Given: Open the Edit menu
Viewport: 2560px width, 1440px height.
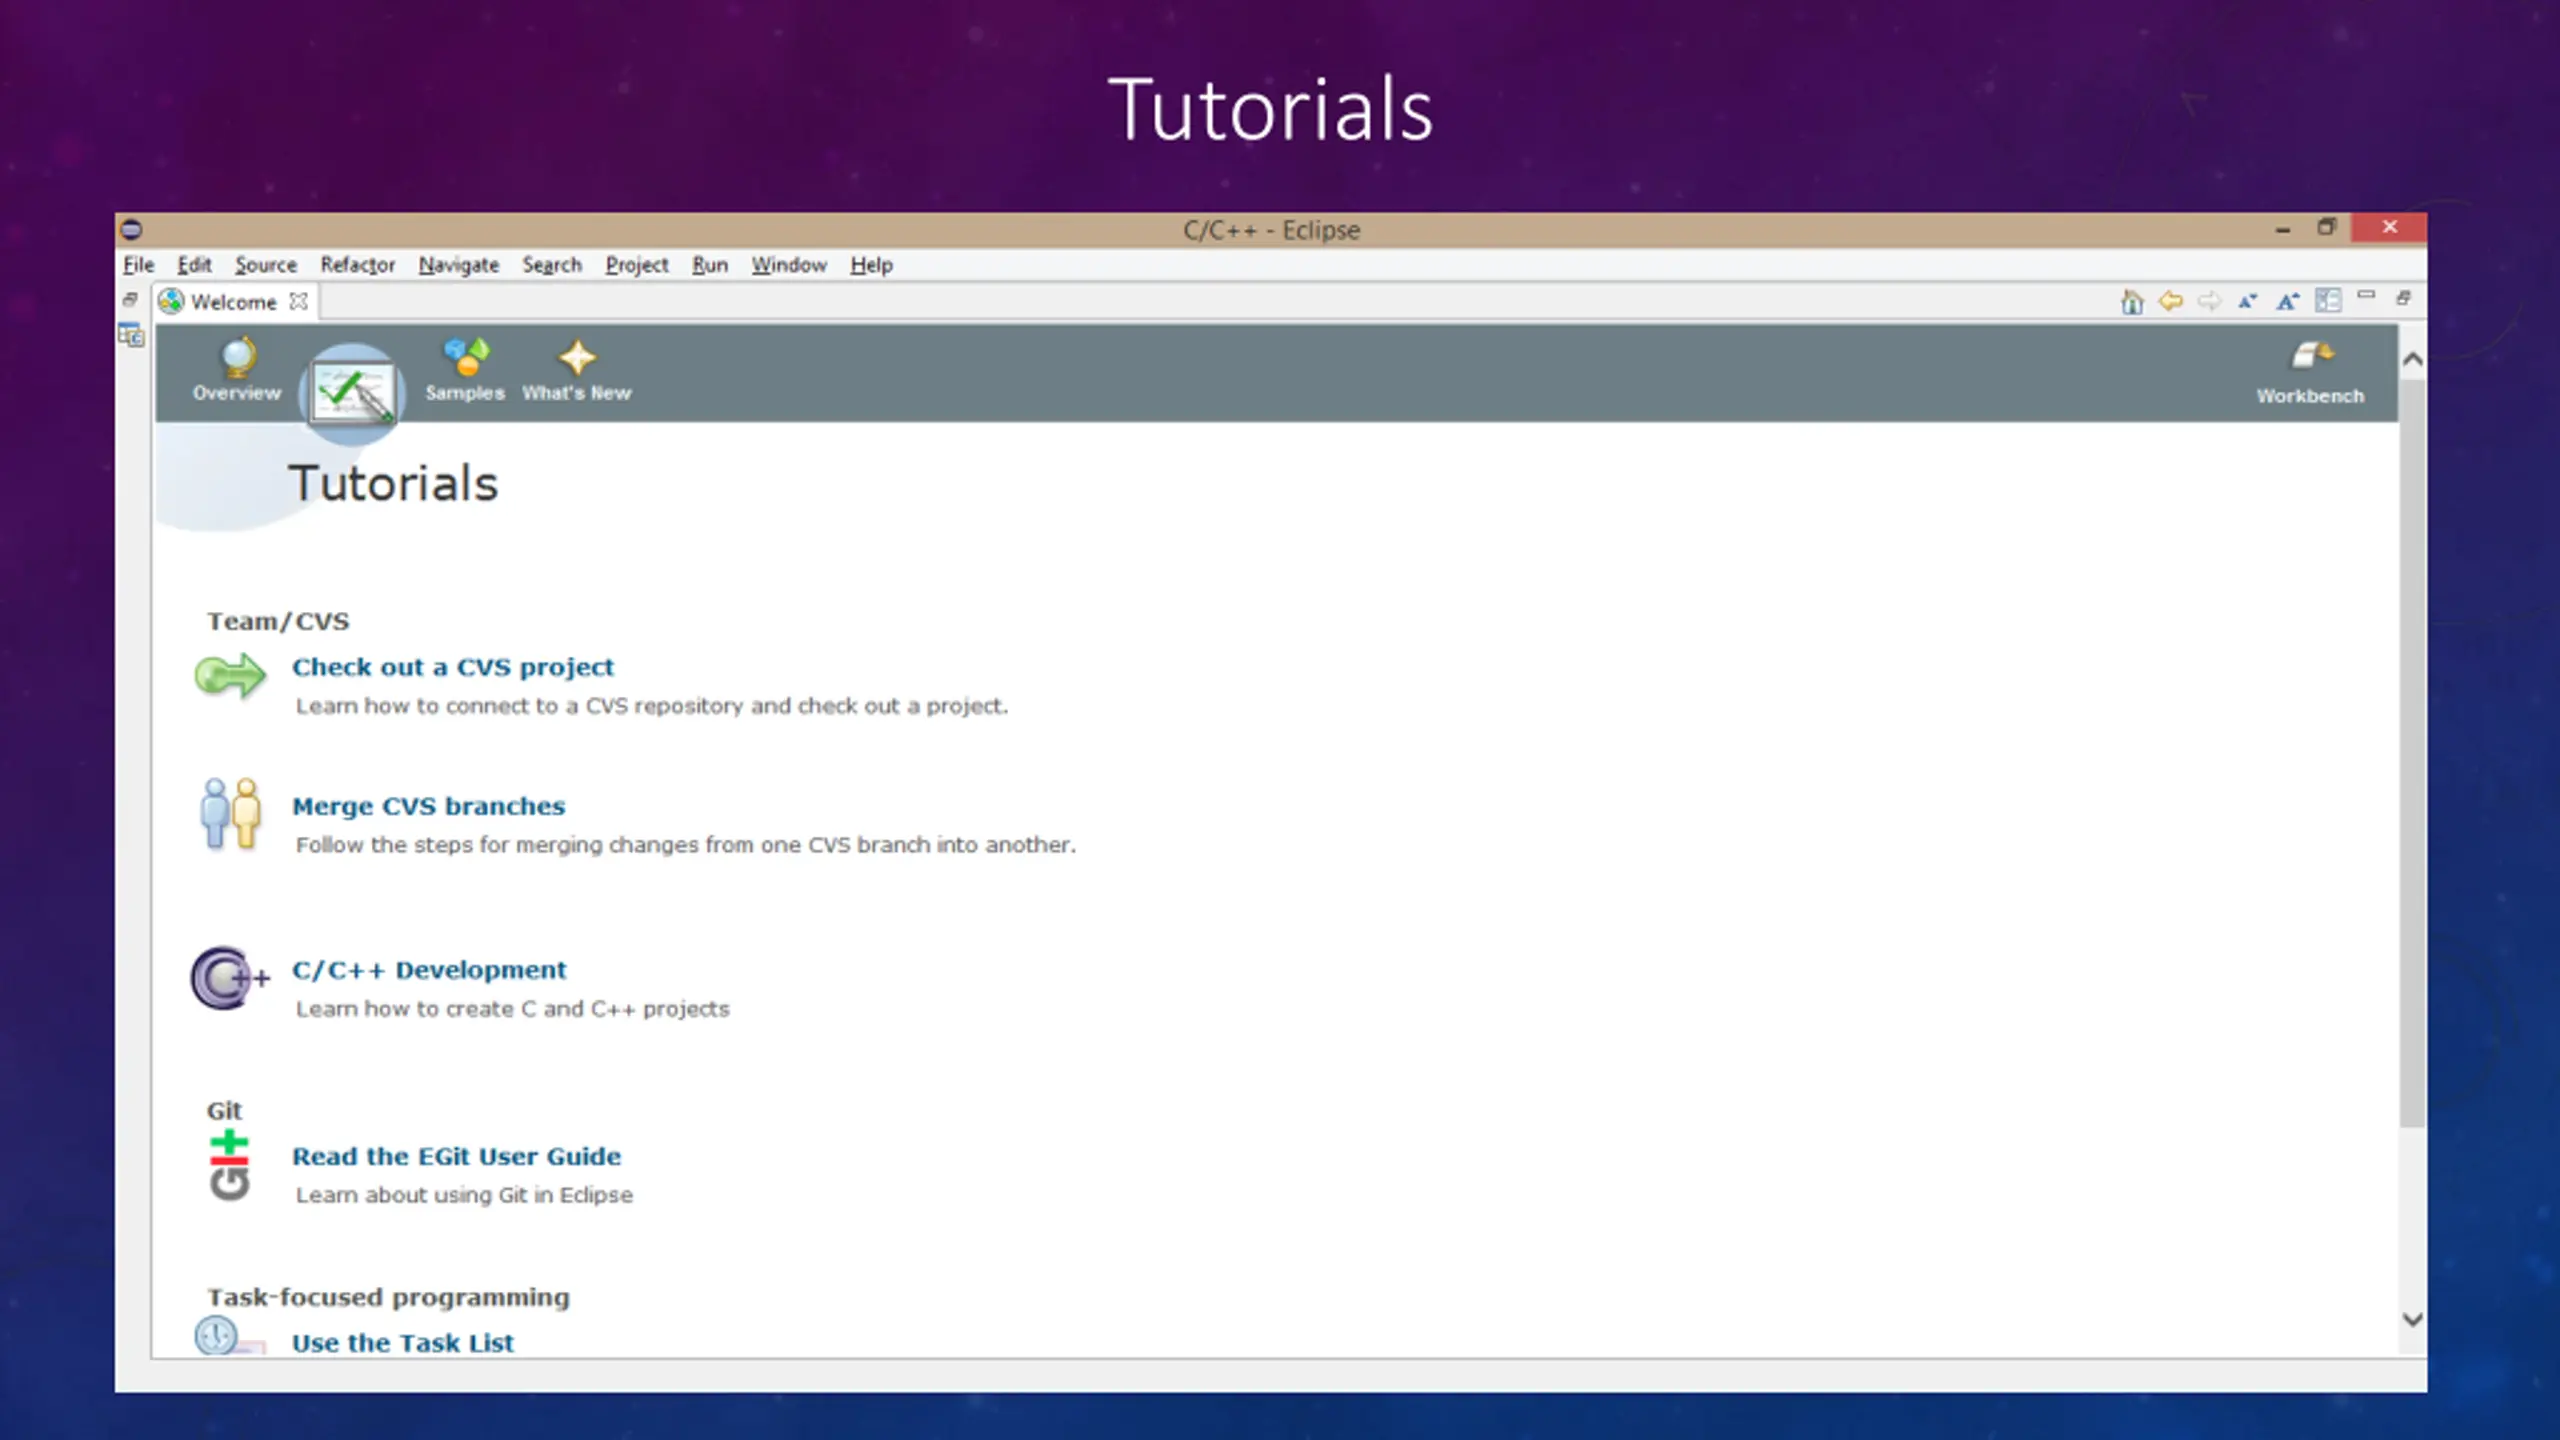Looking at the screenshot, I should pyautogui.click(x=194, y=265).
